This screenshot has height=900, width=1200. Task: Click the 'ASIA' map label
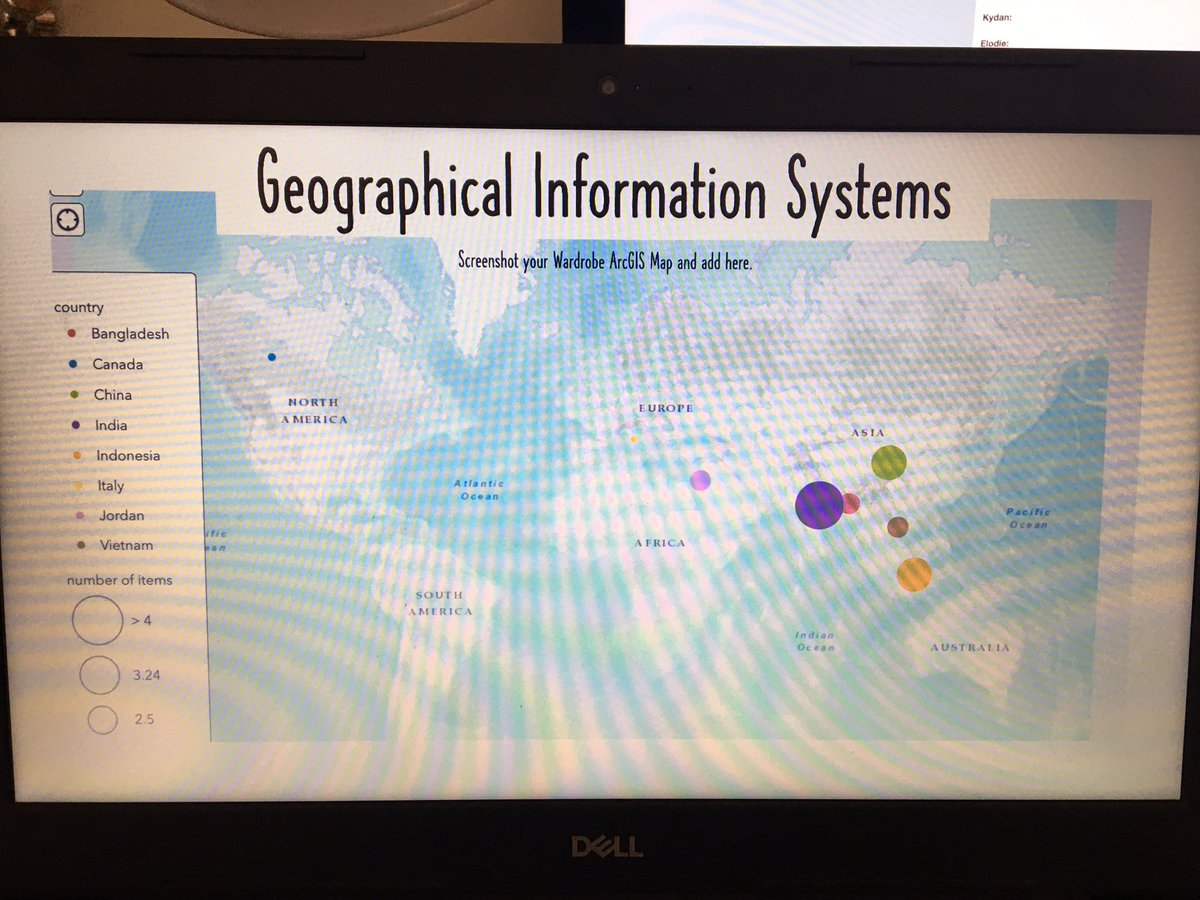[x=867, y=432]
